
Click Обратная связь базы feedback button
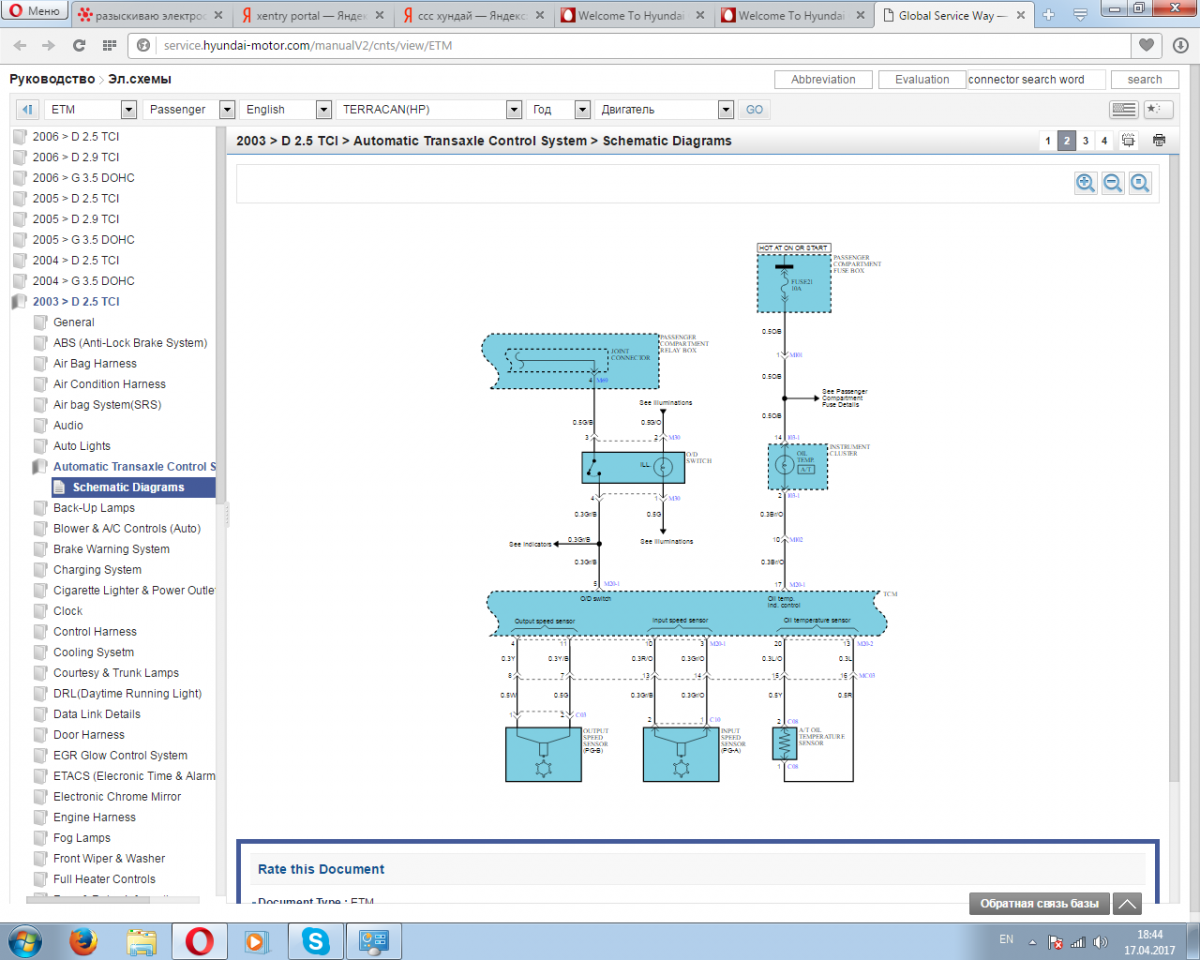coord(1039,904)
